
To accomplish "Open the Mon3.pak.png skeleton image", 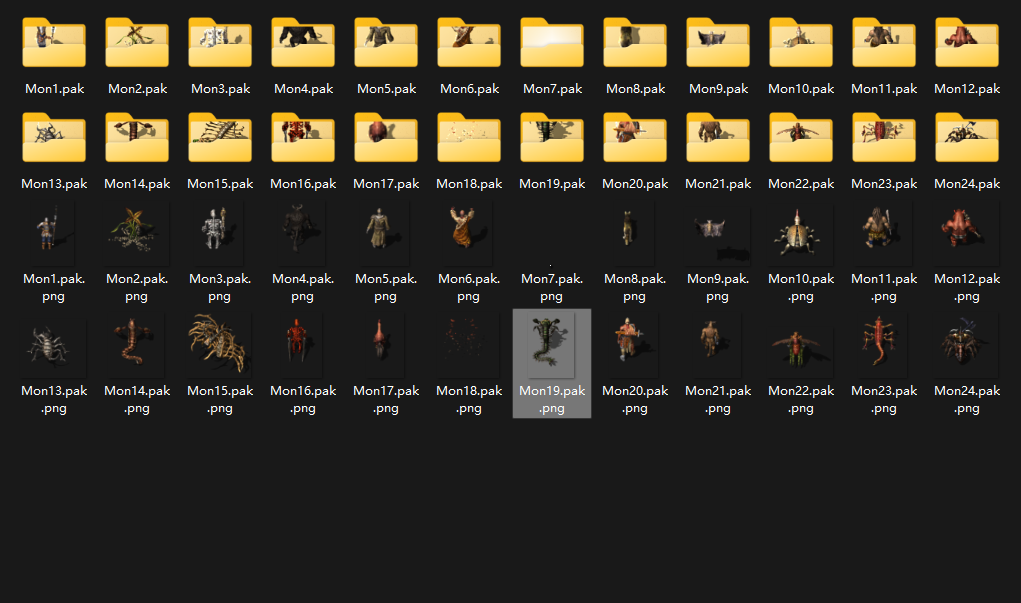I will coord(220,233).
